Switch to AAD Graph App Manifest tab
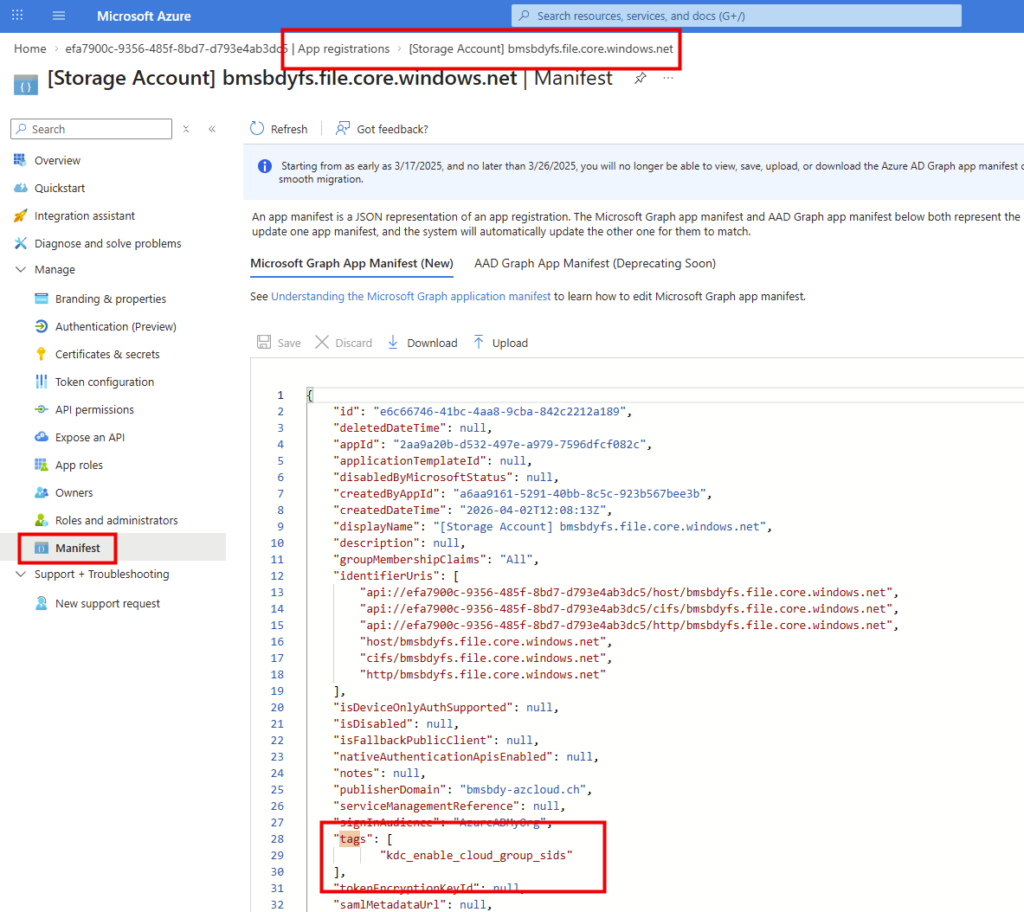 [595, 264]
